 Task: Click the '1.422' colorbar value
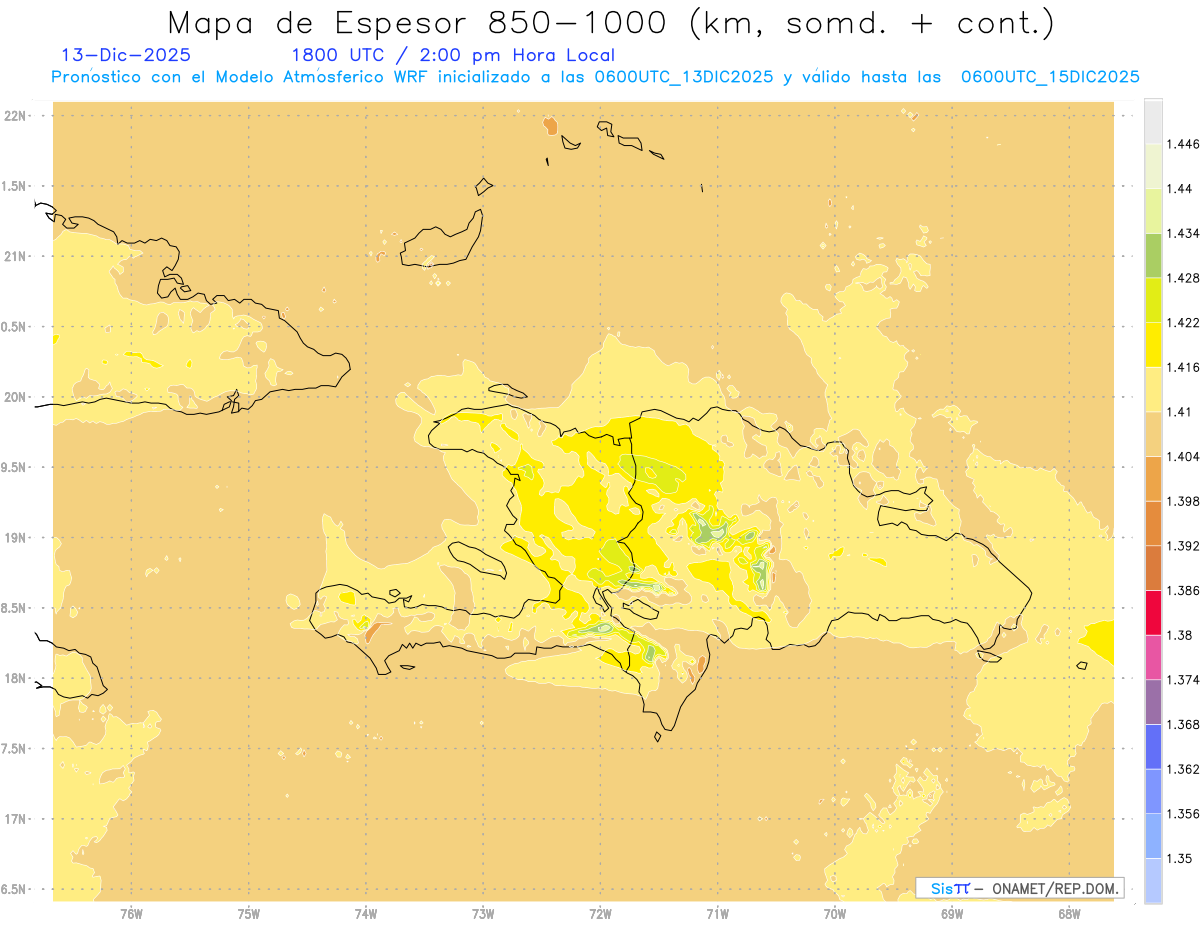1182,322
